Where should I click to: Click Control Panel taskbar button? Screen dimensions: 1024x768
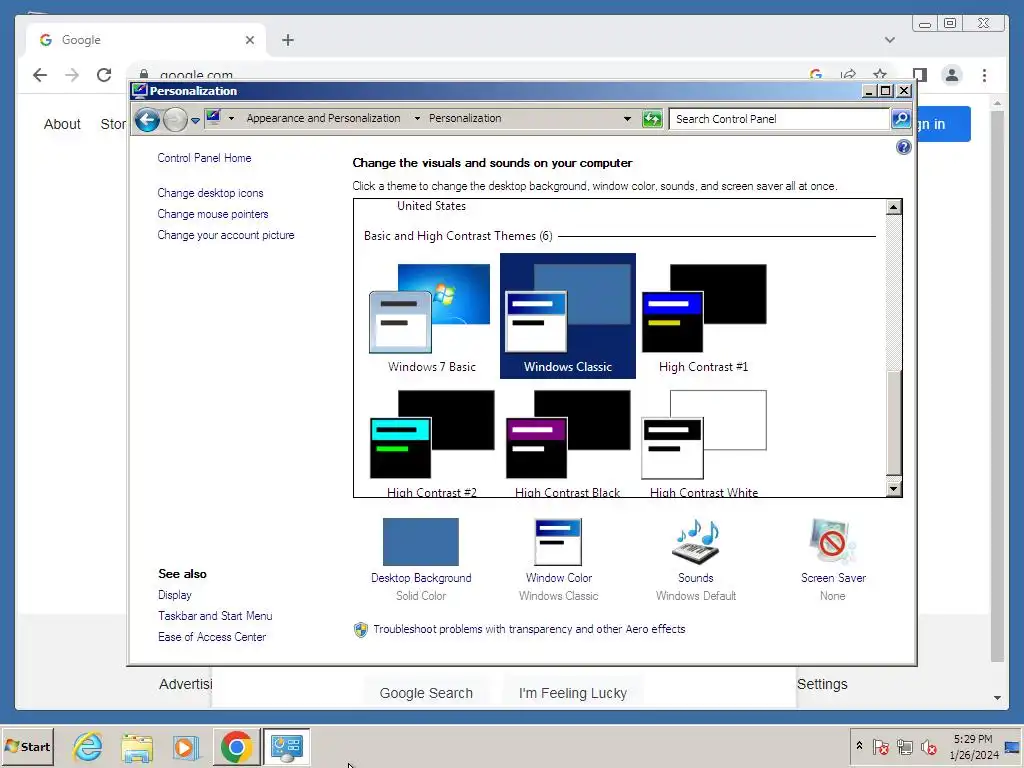[286, 746]
